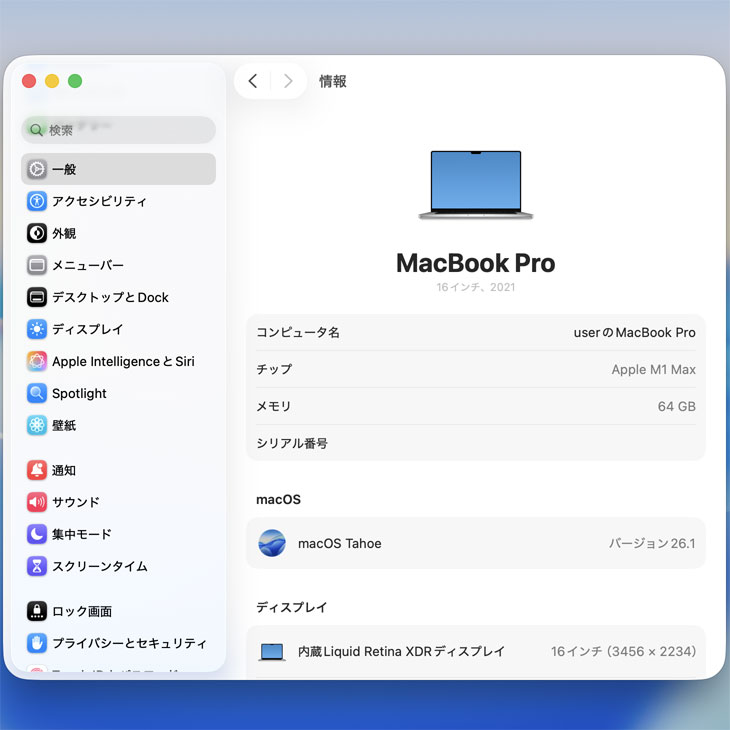Click the 一般 (General) gear icon

(37, 169)
